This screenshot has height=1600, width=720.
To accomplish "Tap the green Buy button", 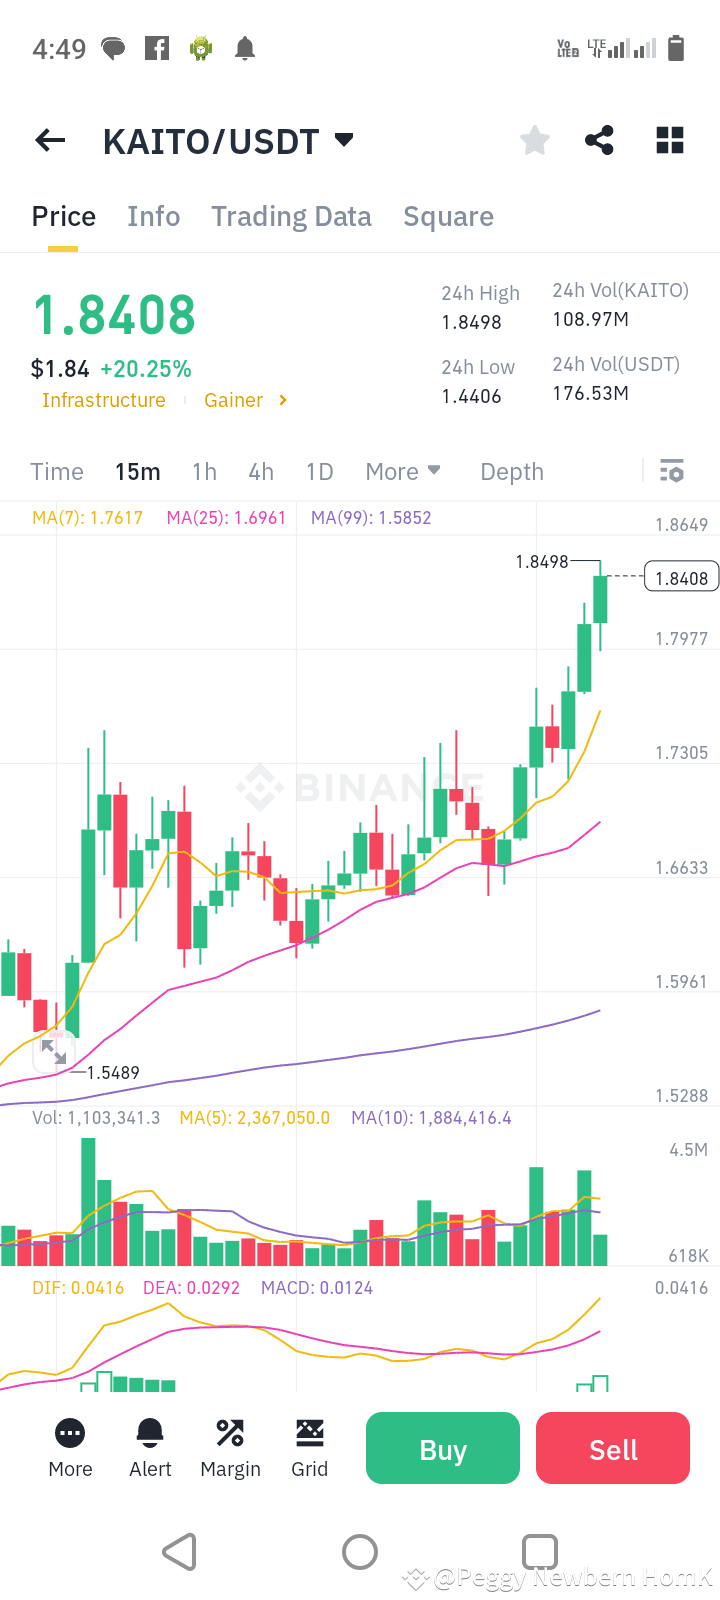I will tap(443, 1448).
